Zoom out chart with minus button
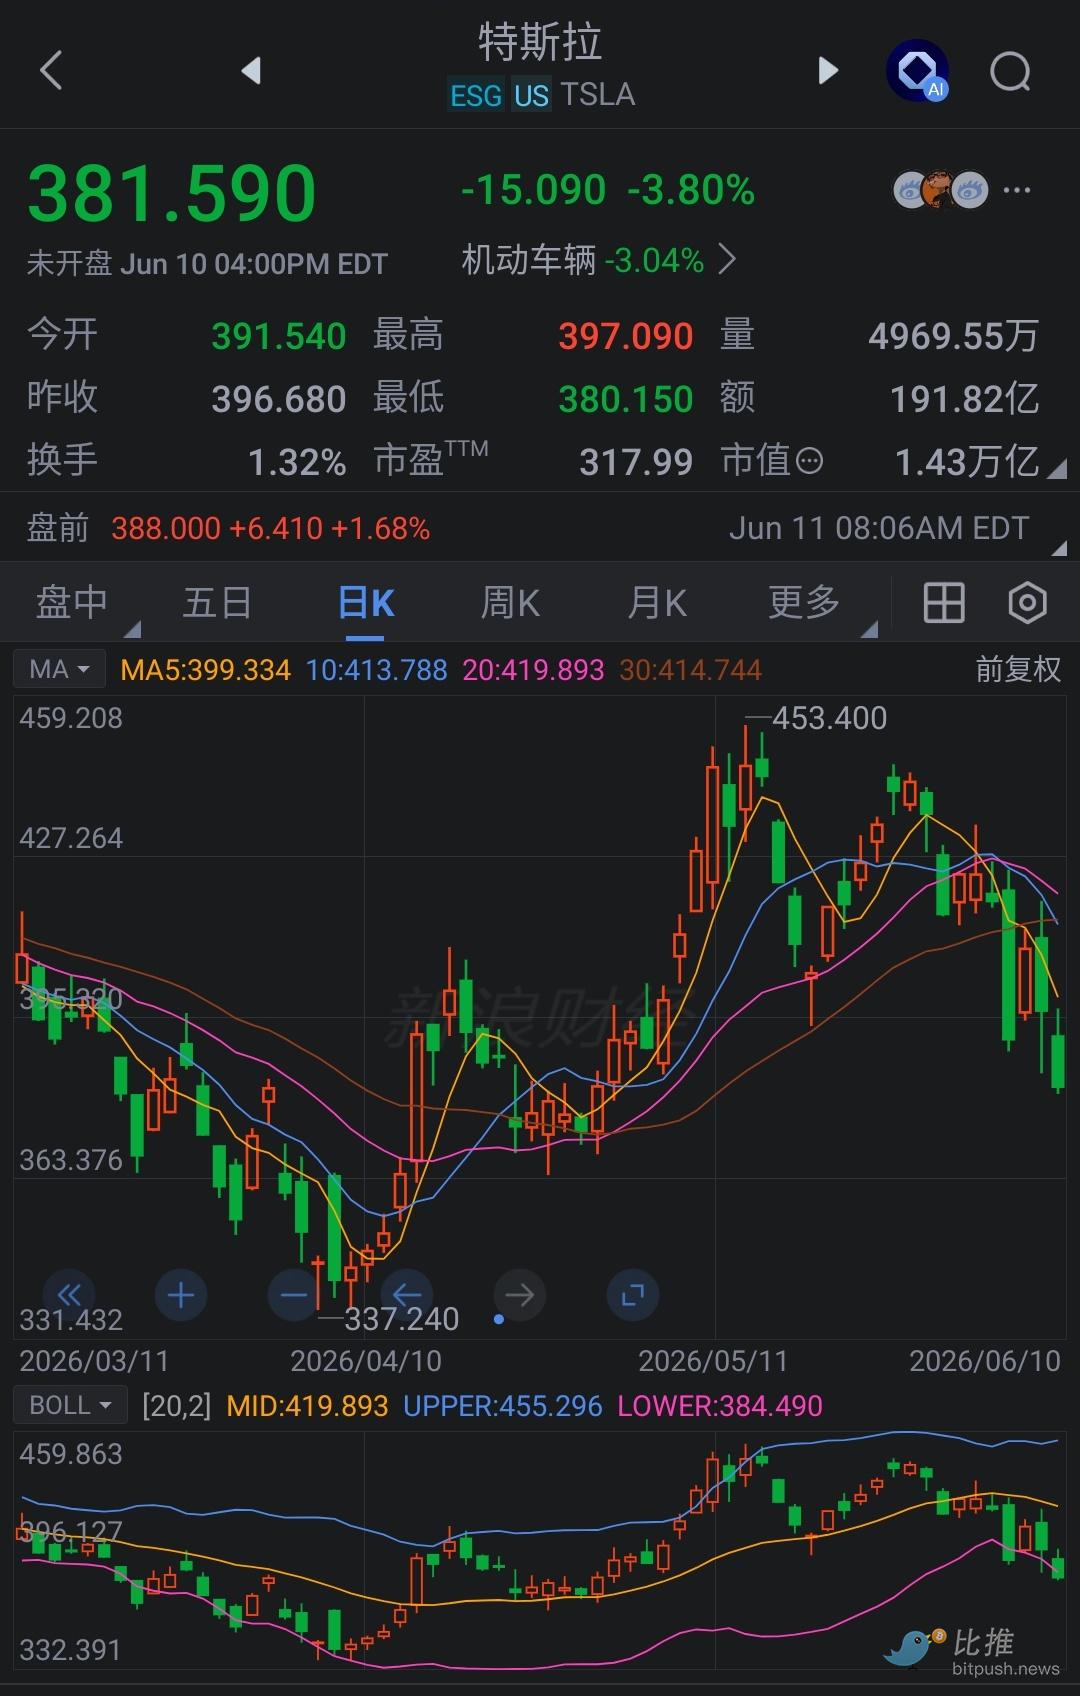Viewport: 1080px width, 1696px height. click(x=294, y=1296)
